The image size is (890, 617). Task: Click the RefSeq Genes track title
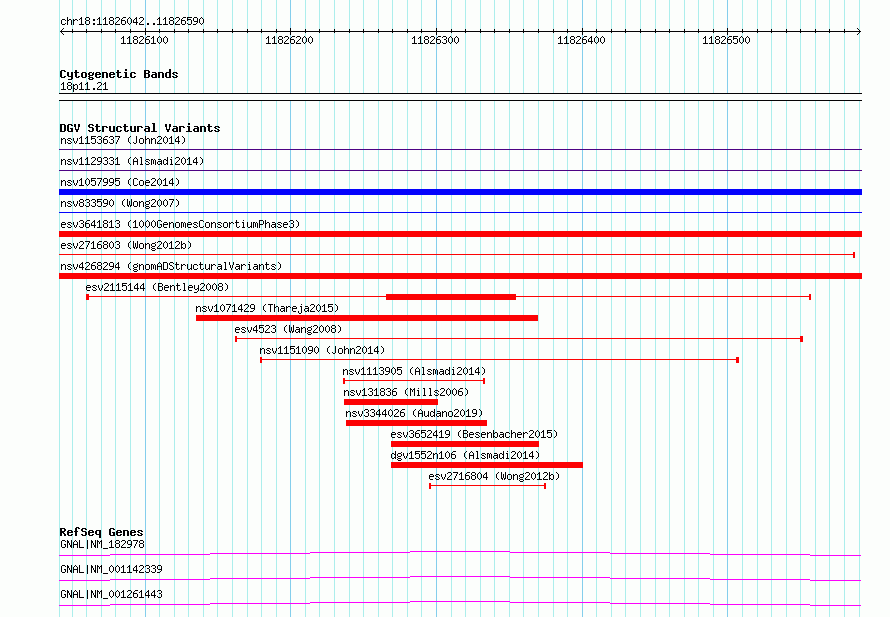[101, 532]
